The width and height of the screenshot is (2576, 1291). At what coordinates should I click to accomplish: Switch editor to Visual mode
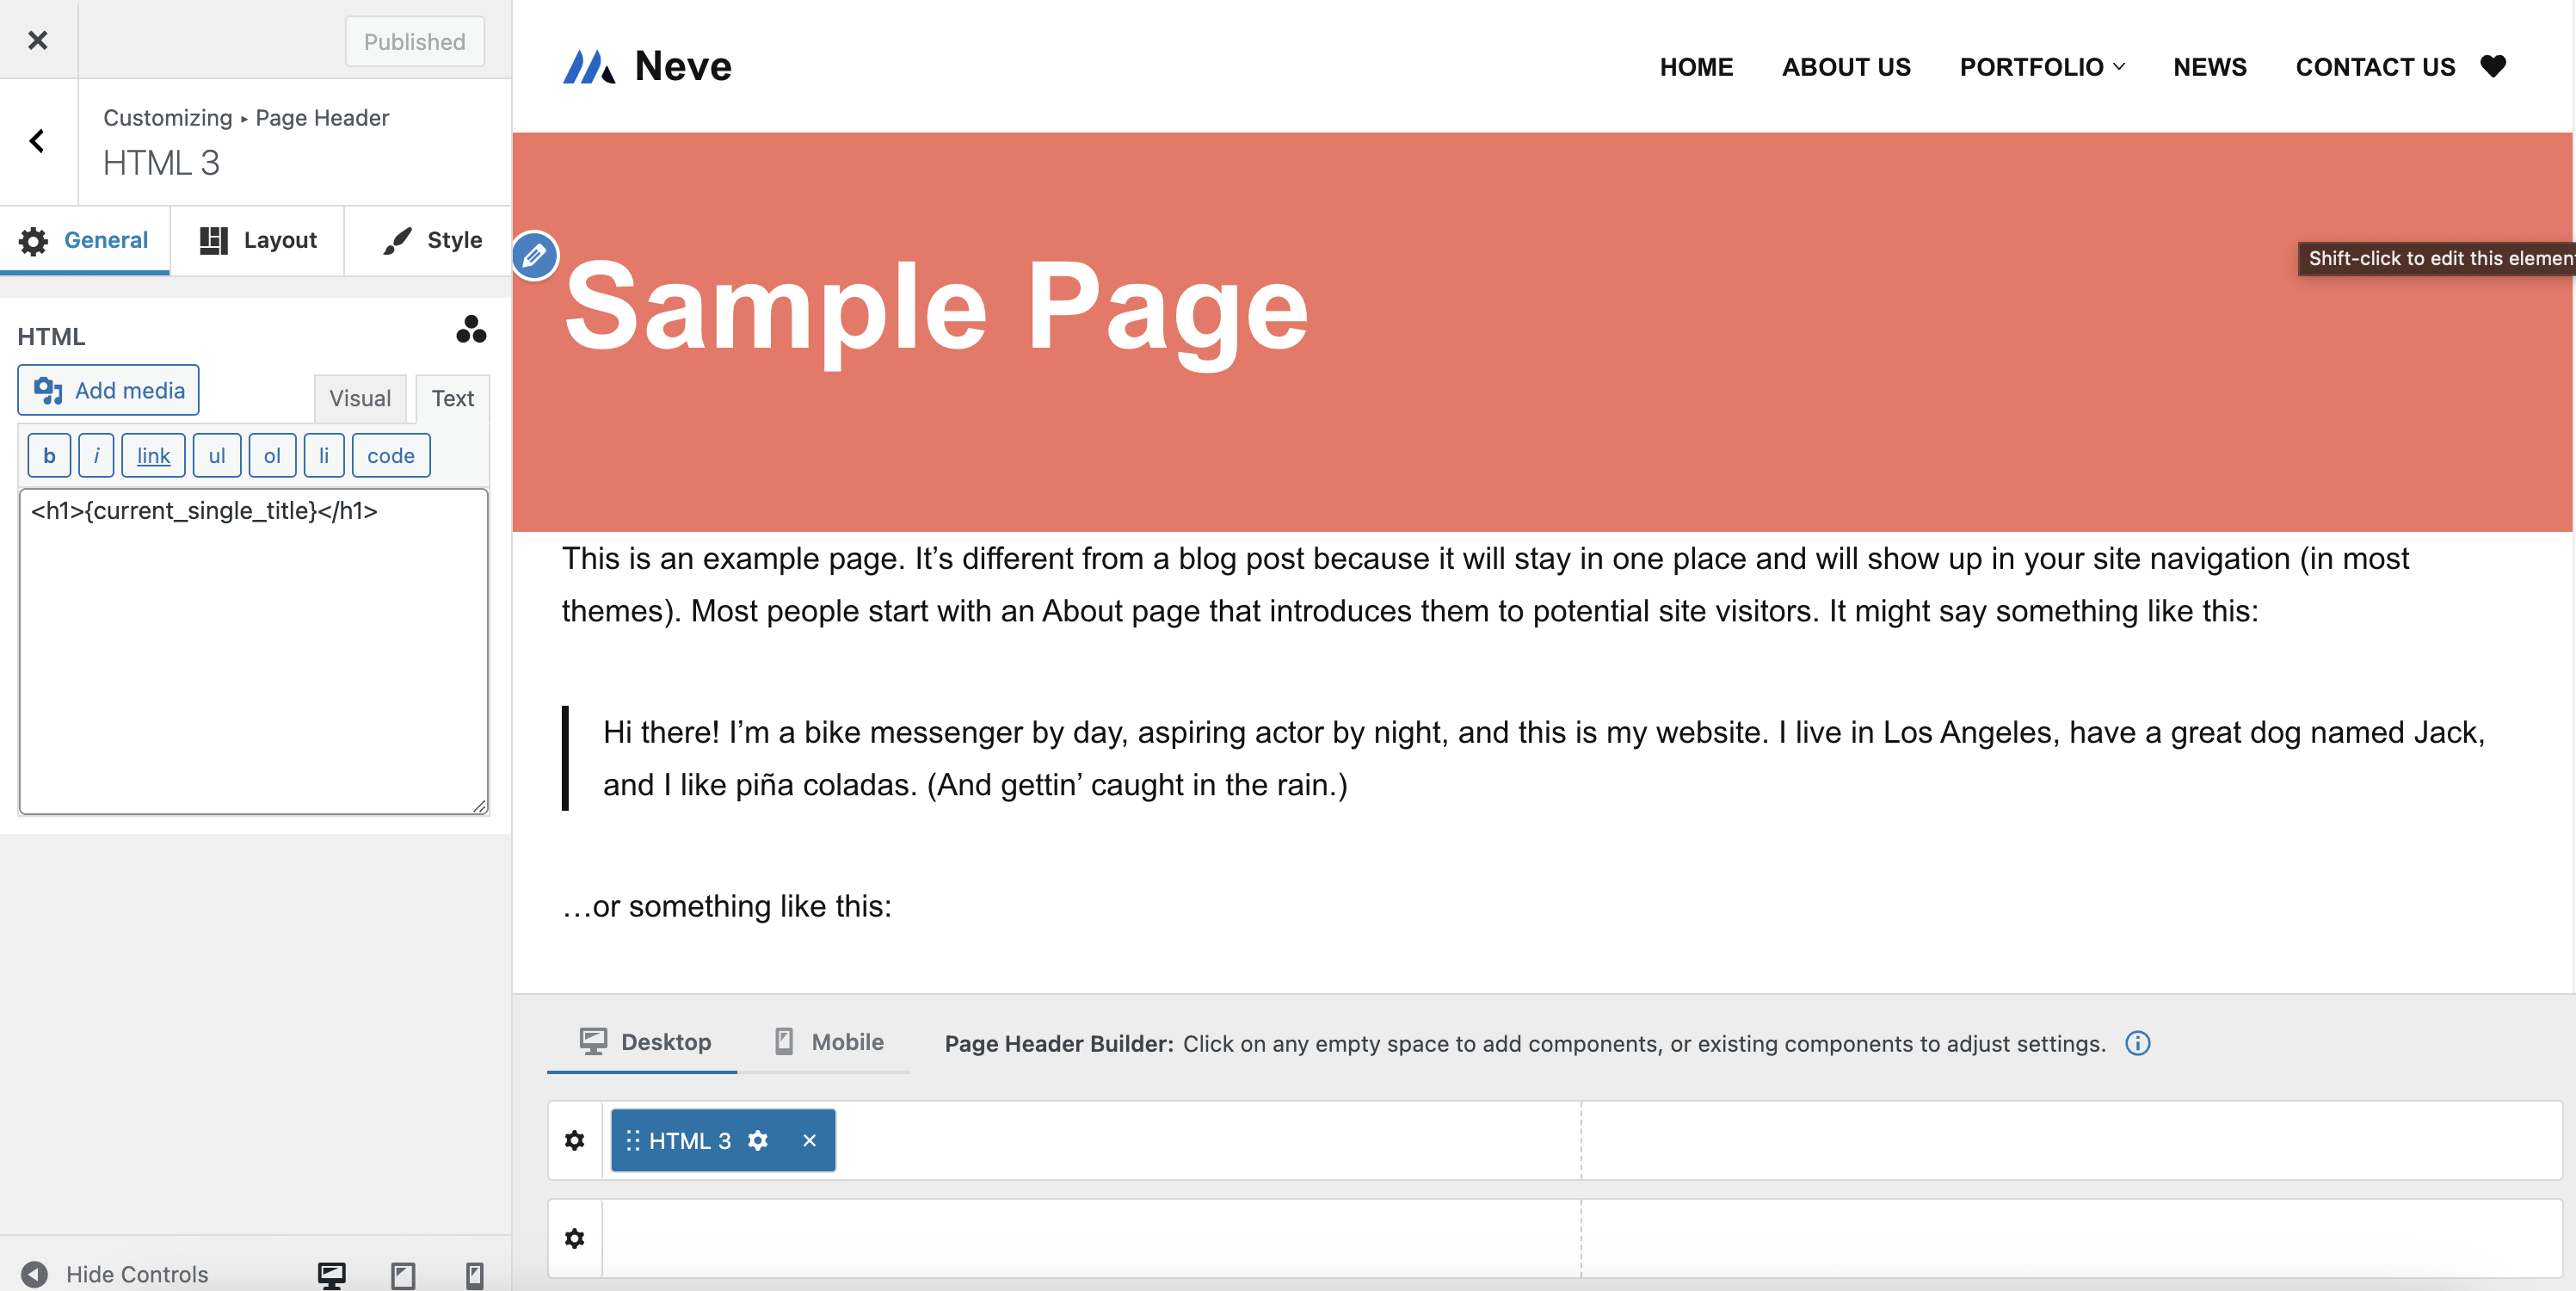click(360, 398)
